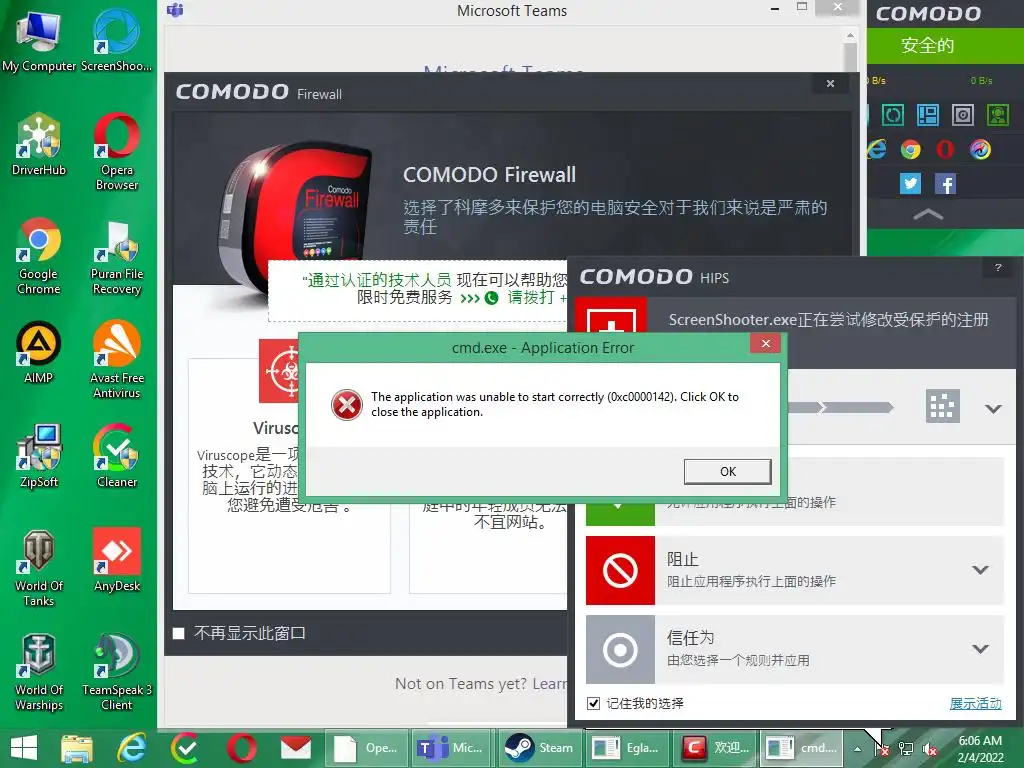Launch Chrome from Comodo widget
1024x768 pixels.
click(910, 150)
